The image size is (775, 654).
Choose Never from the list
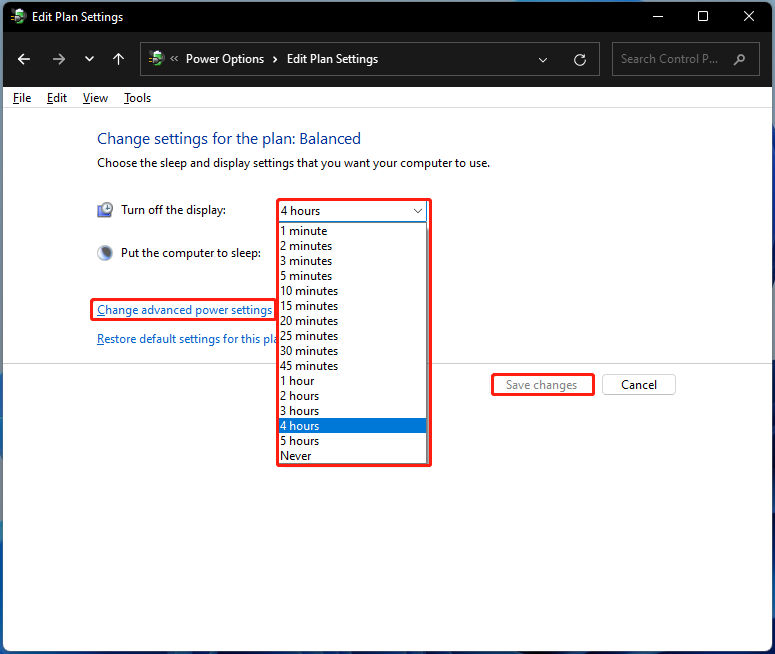[x=353, y=456]
